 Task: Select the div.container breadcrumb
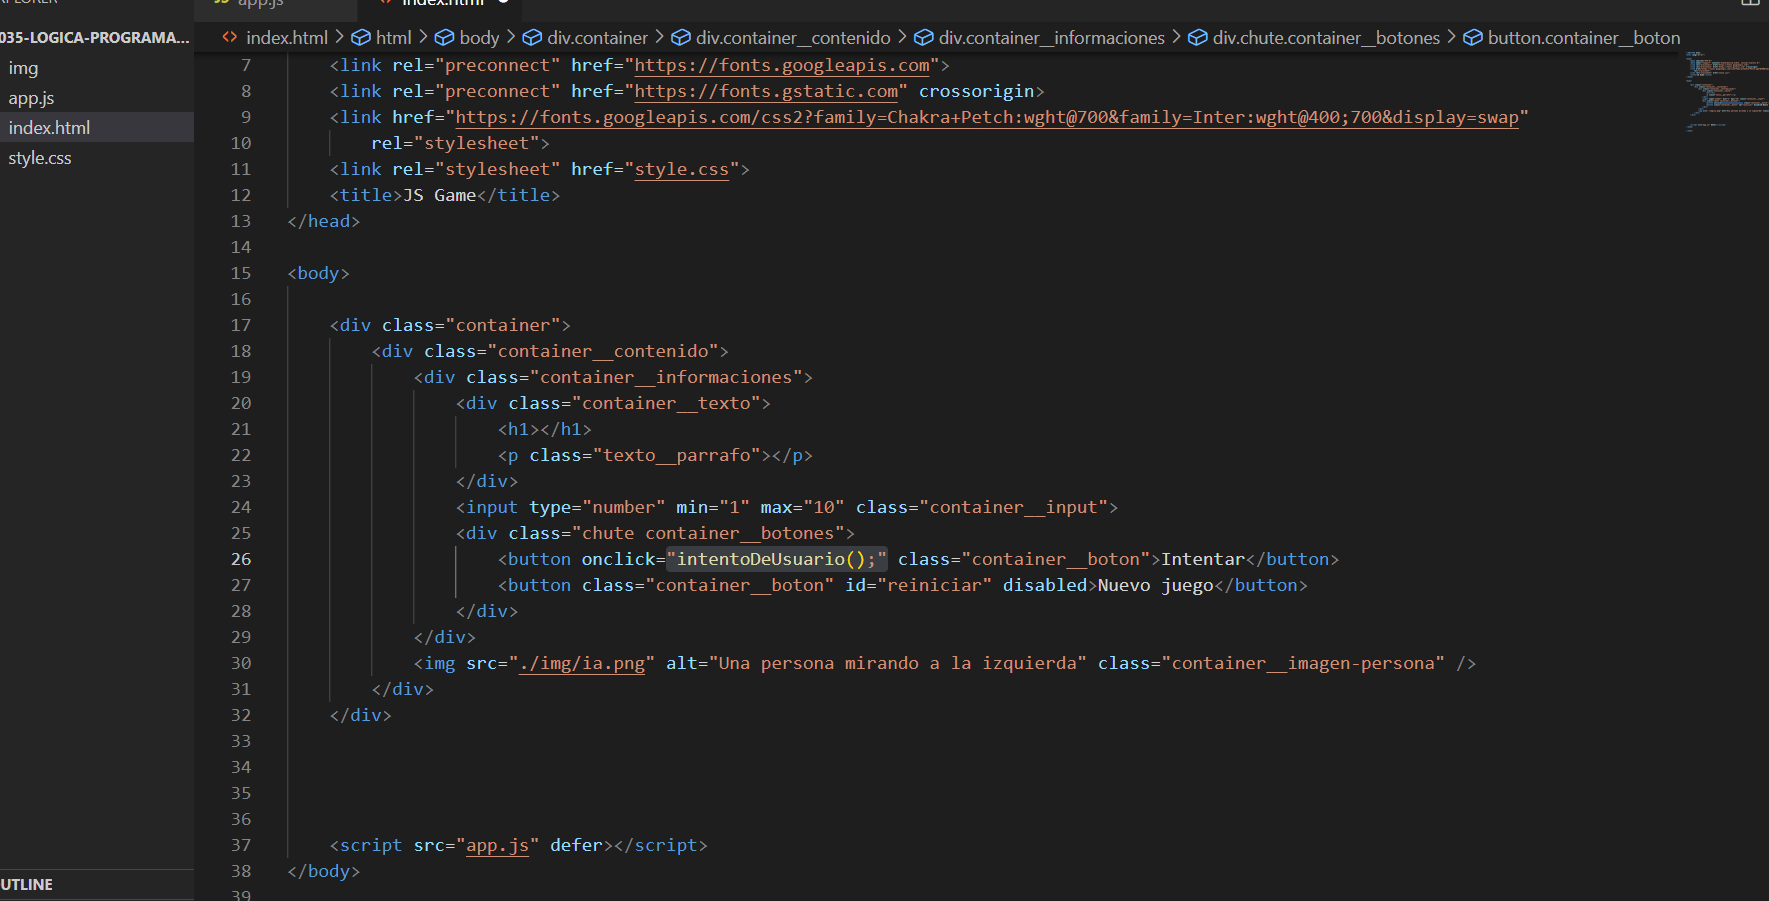597,37
